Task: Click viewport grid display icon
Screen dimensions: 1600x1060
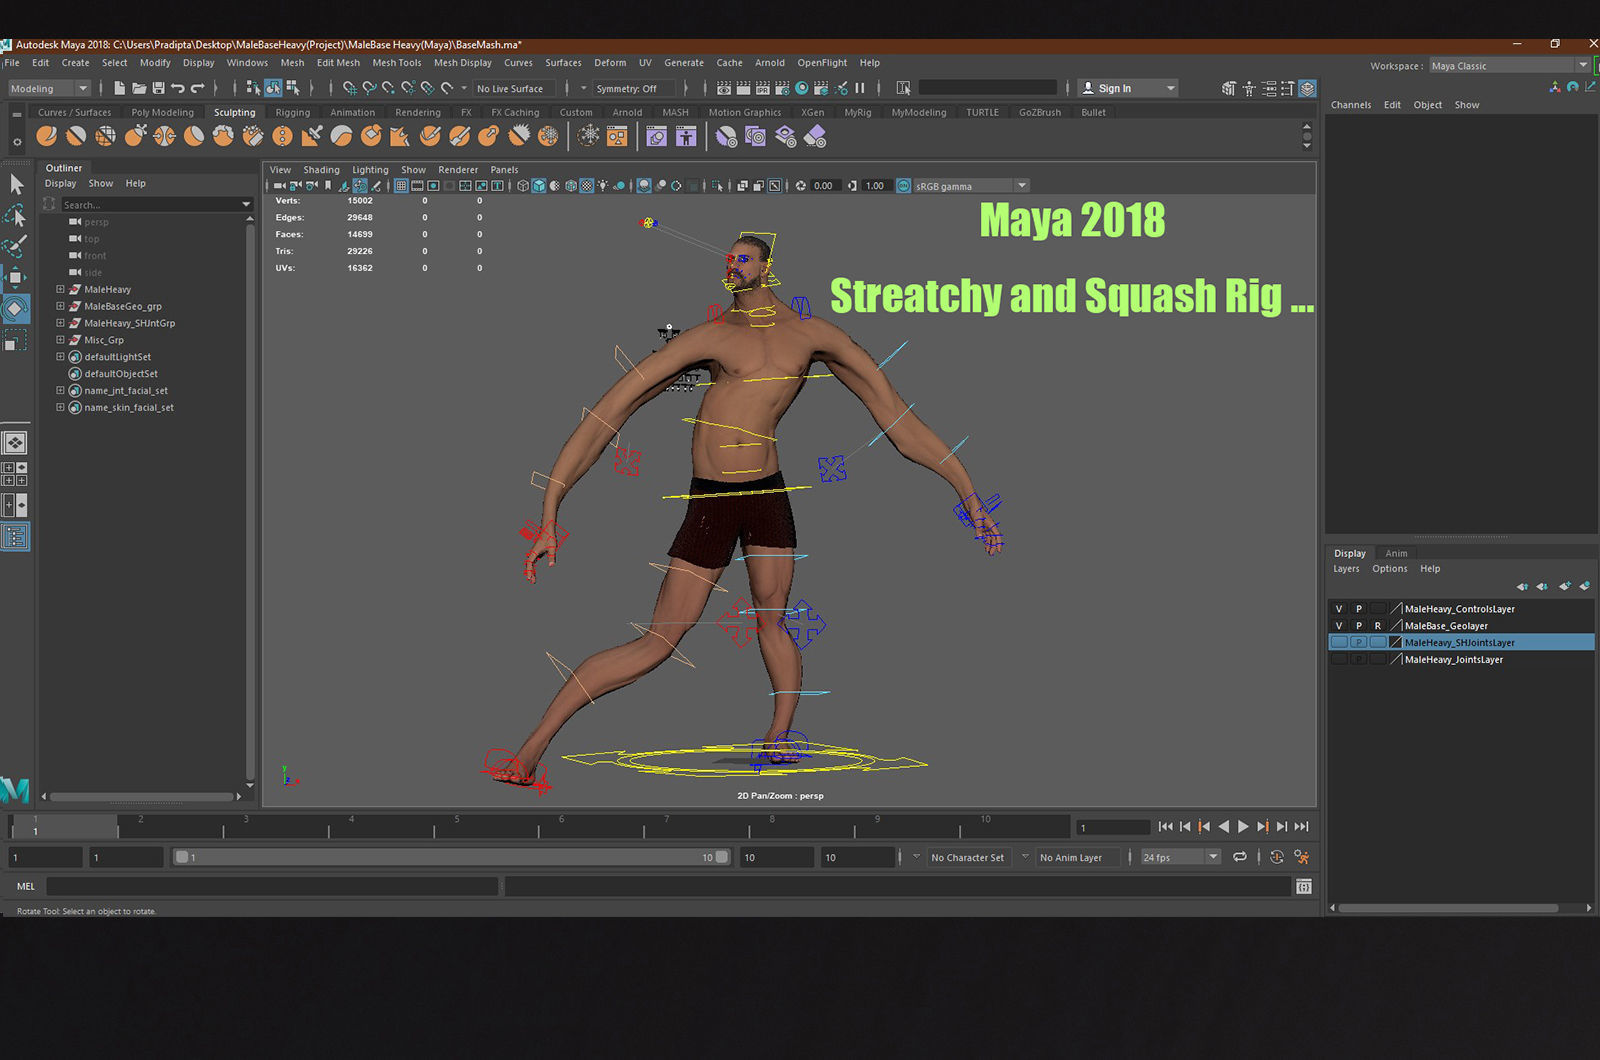Action: [x=401, y=186]
